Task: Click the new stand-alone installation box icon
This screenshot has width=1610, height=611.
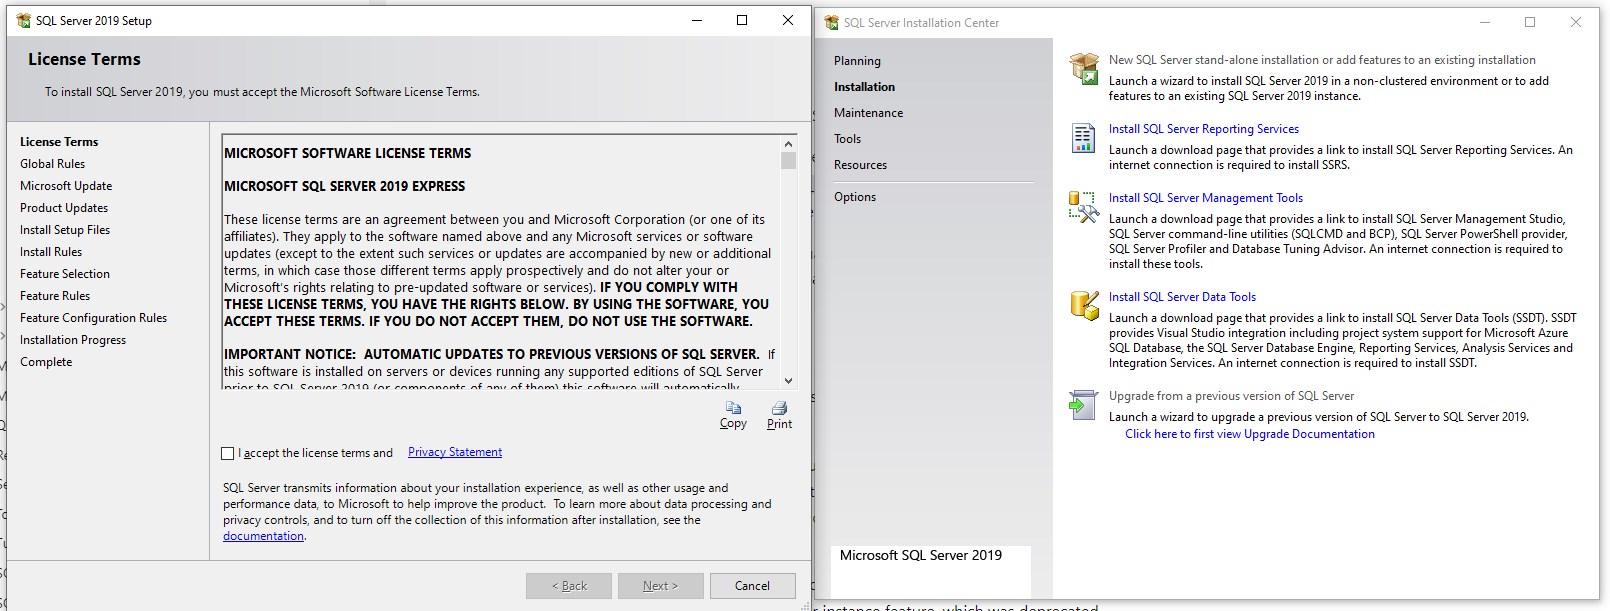Action: point(1084,69)
